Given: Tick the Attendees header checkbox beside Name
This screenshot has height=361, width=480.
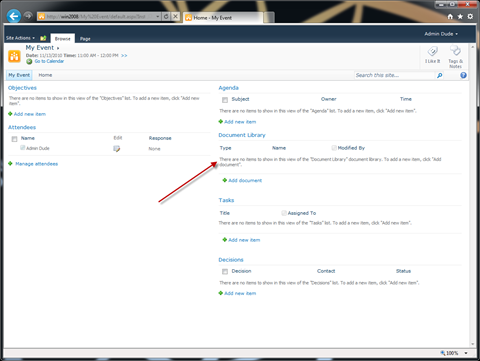Looking at the screenshot, I should pos(14,139).
